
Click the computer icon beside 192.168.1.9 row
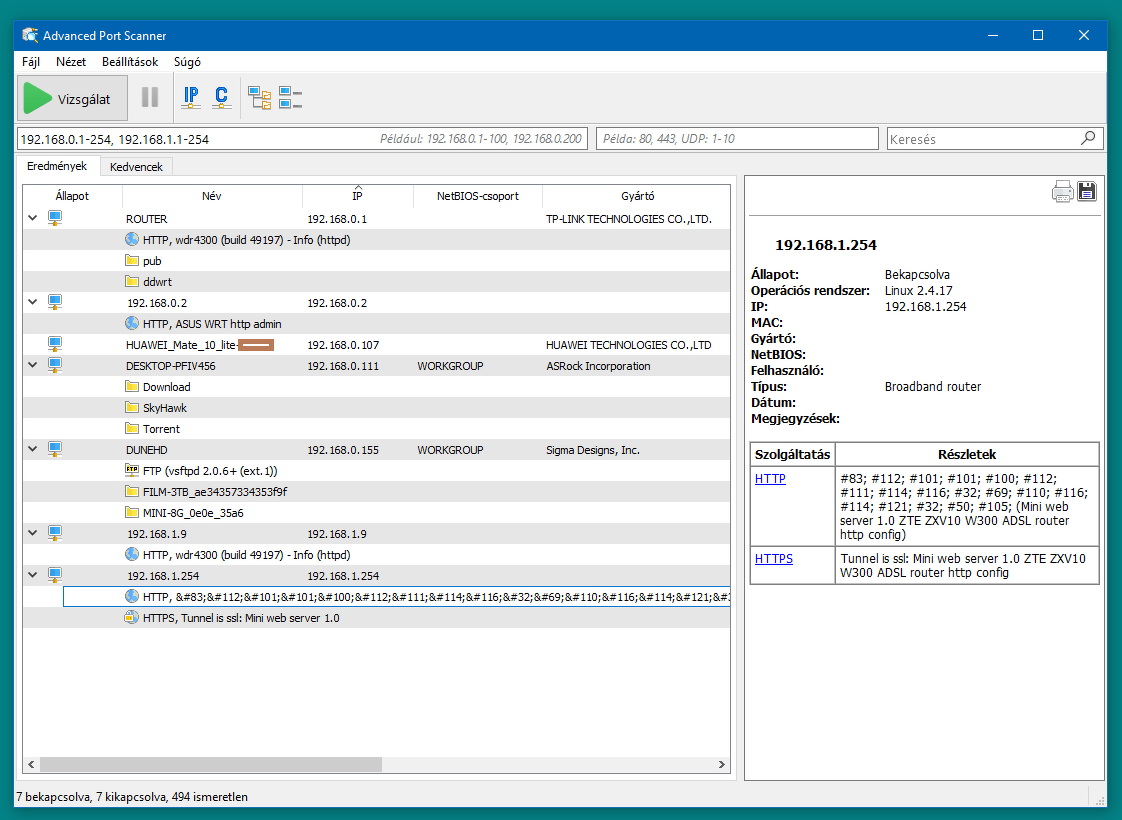[54, 533]
